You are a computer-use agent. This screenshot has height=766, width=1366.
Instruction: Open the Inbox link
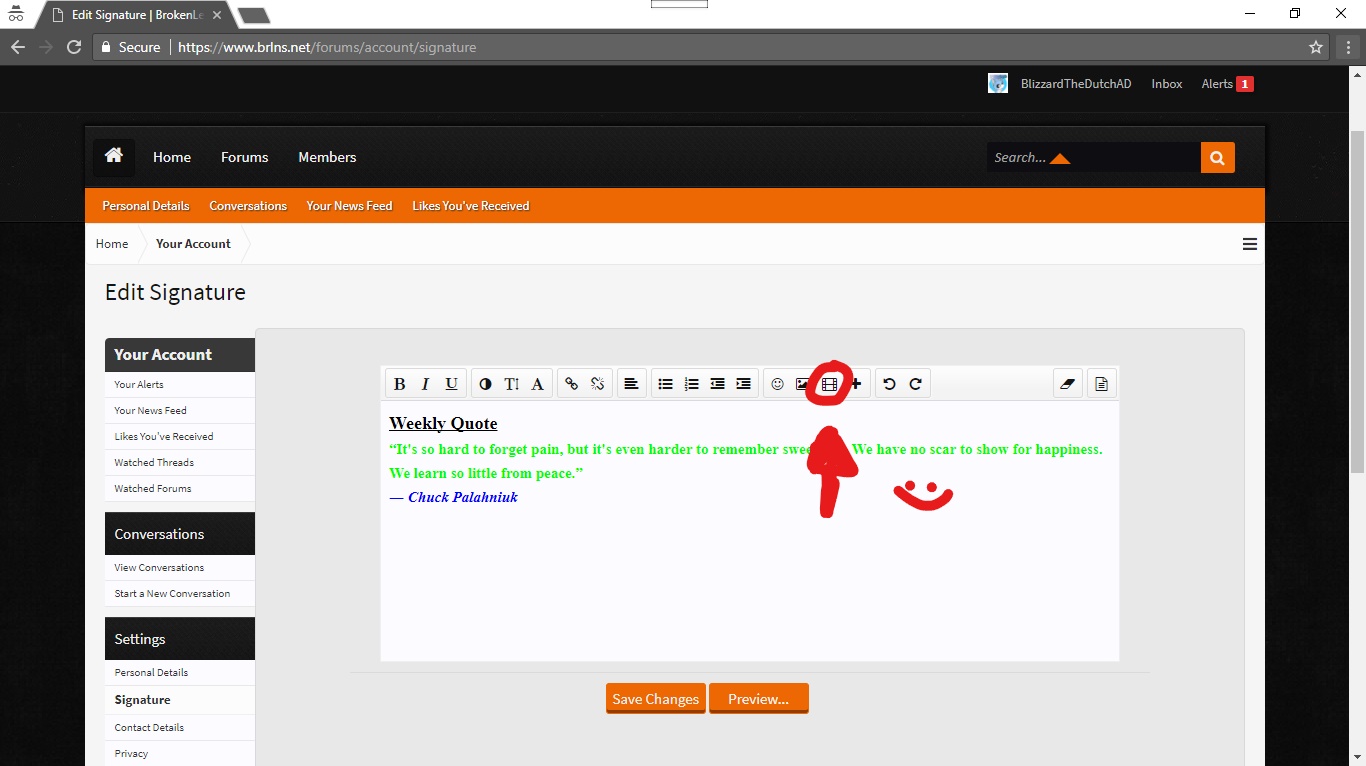tap(1167, 84)
